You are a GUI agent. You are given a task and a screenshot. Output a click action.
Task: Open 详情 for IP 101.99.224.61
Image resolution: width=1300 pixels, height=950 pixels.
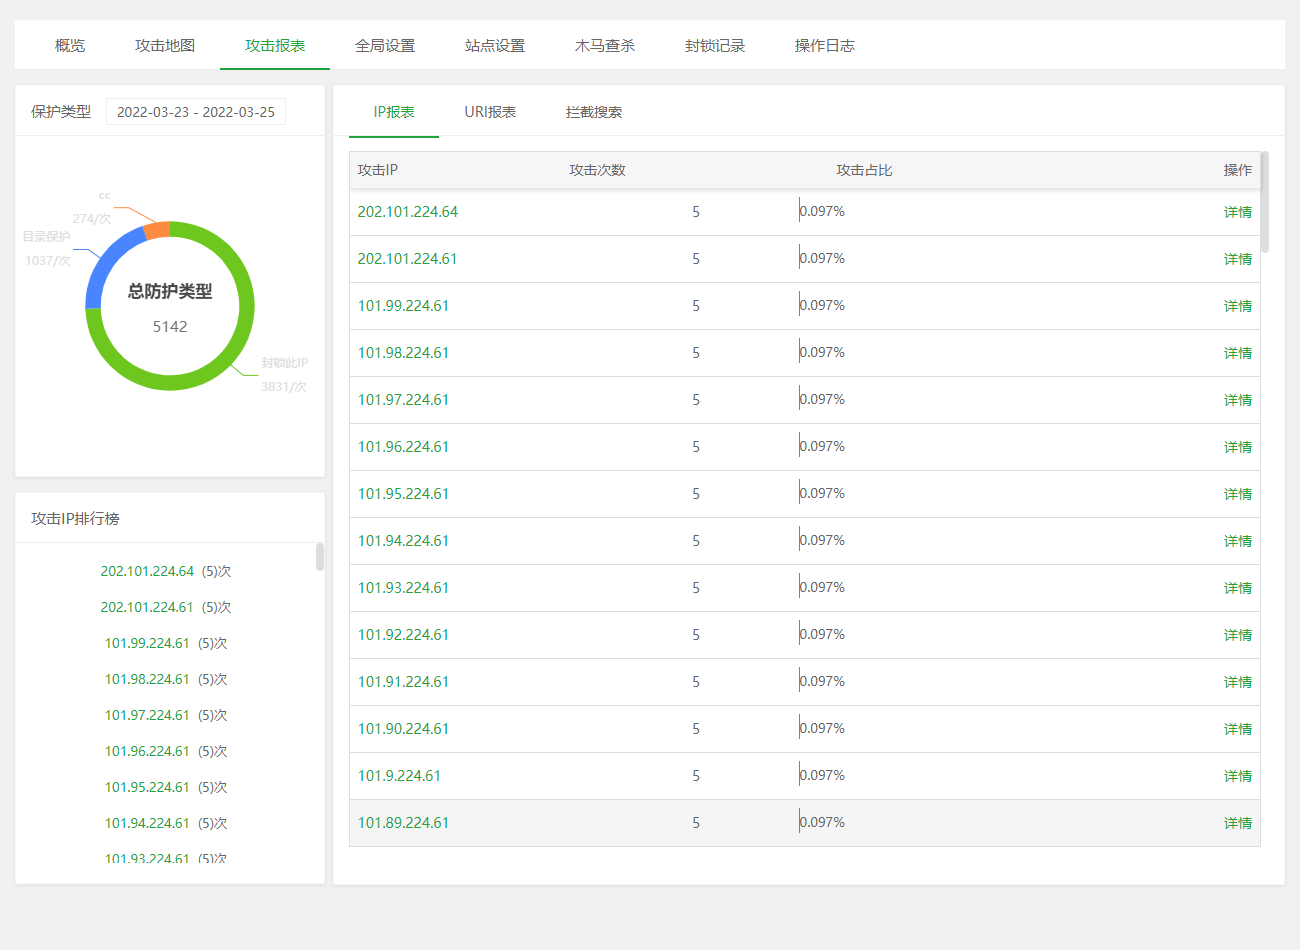[x=1237, y=306]
